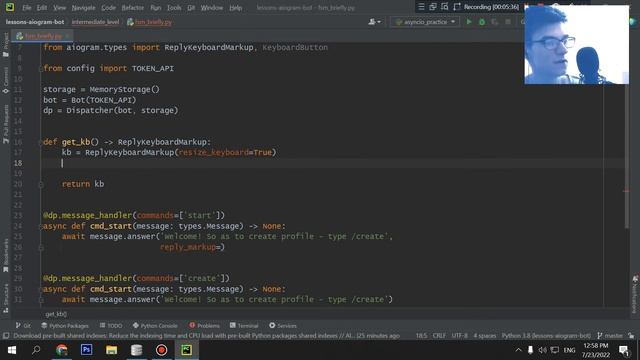
Task: Open Python 3.8 interpreter selector
Action: (x=546, y=336)
